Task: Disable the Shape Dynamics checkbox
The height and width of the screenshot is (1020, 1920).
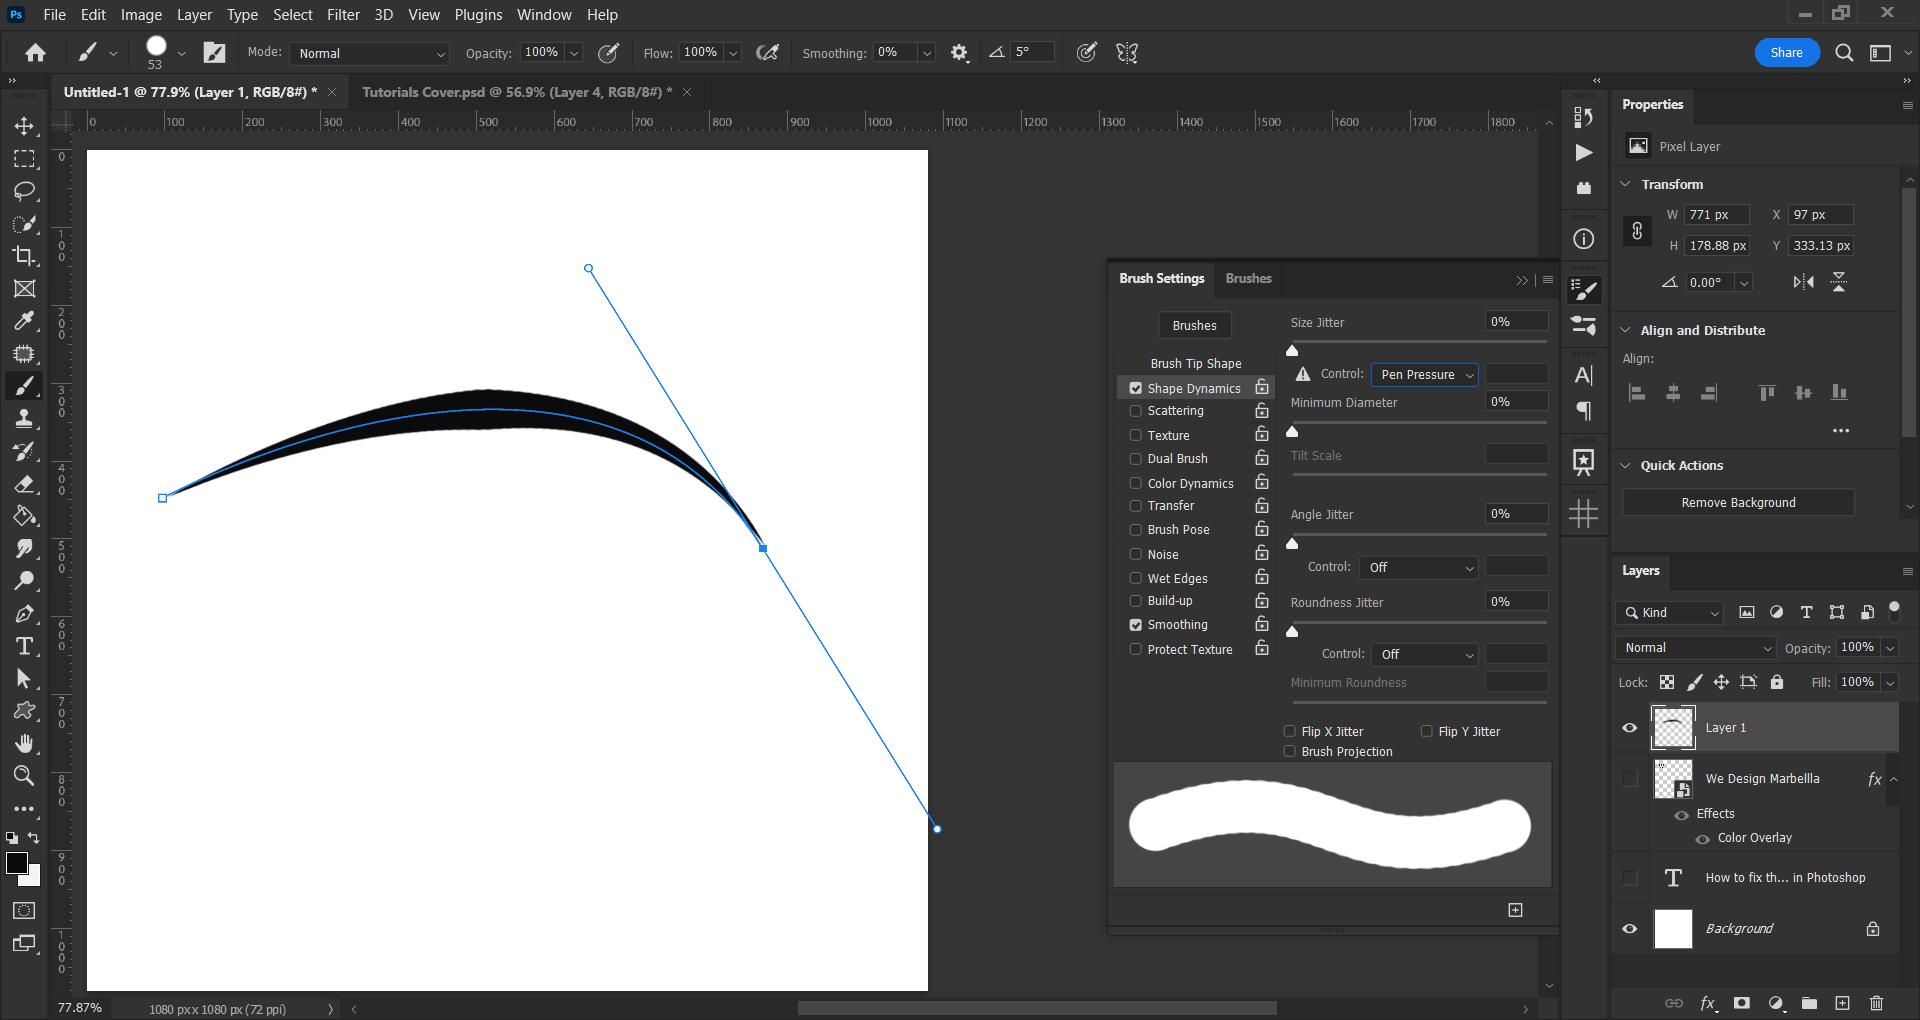Action: pos(1136,388)
